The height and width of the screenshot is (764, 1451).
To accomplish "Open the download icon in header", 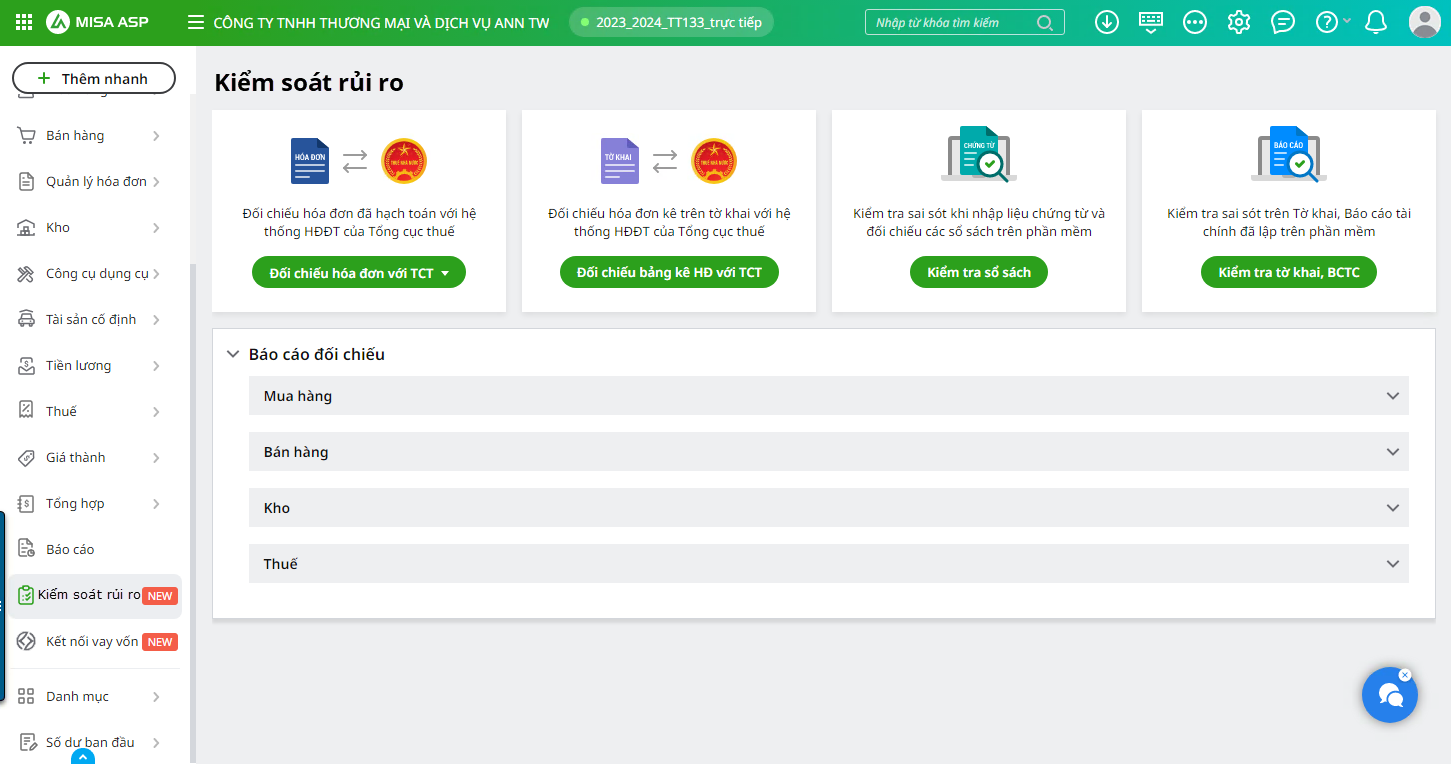I will coord(1107,22).
